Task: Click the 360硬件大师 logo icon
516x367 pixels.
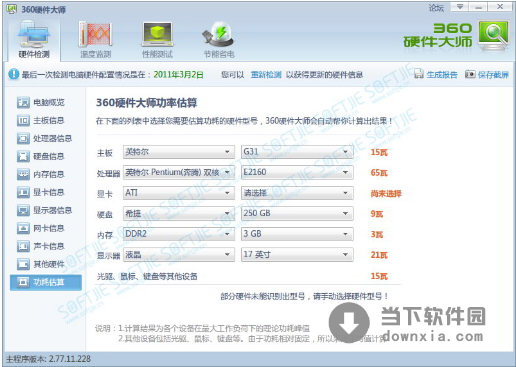Action: click(494, 35)
